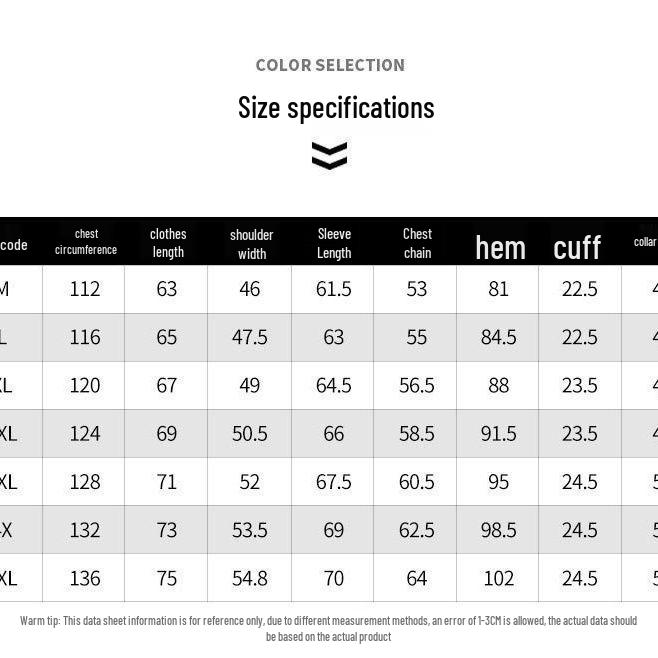Select the 84.5 hem value cell
Image resolution: width=658 pixels, height=658 pixels.
(498, 337)
